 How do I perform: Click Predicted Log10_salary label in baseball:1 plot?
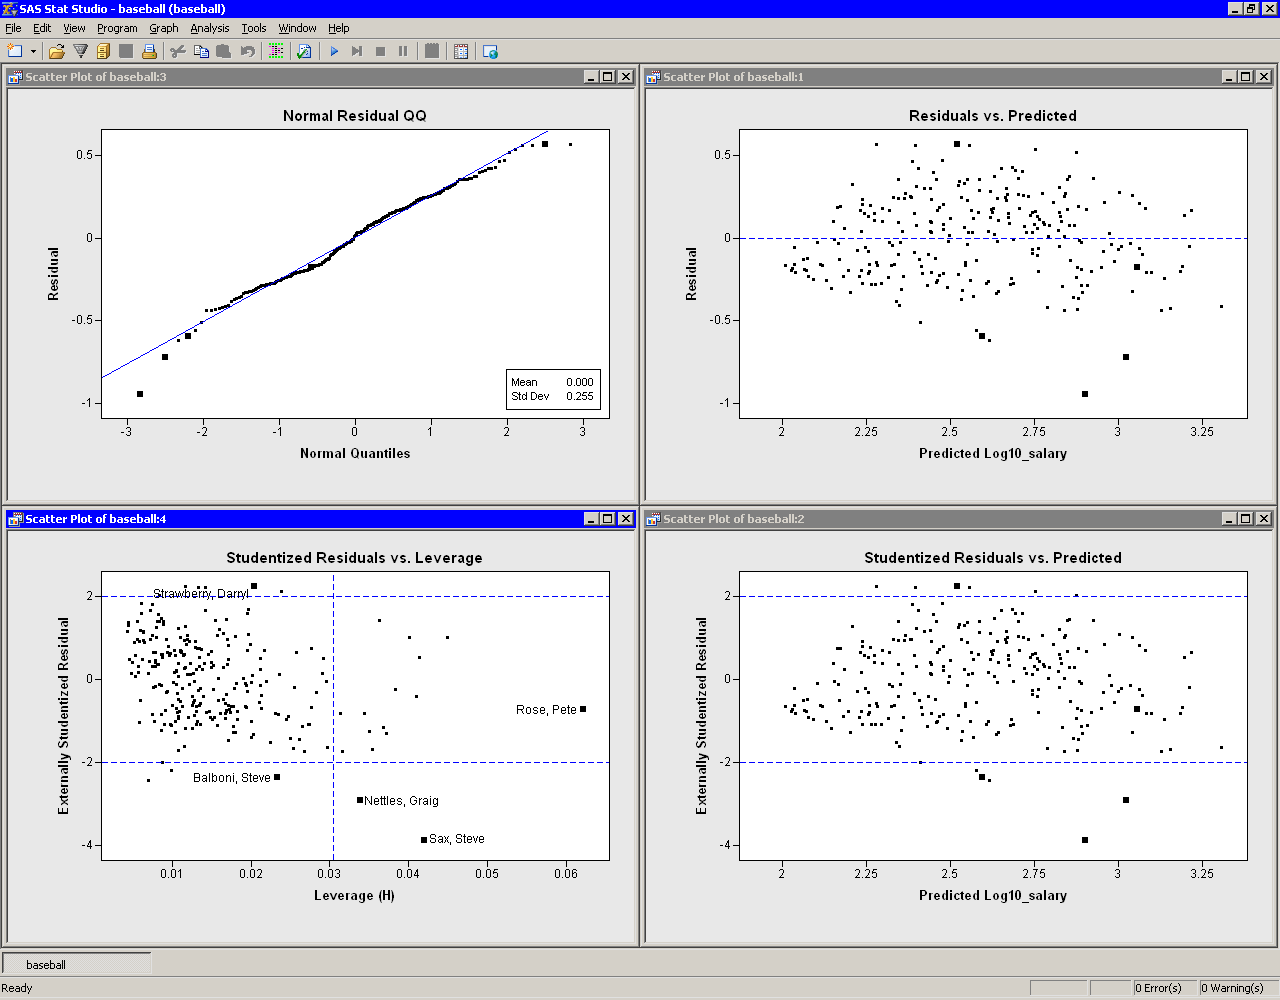[993, 453]
